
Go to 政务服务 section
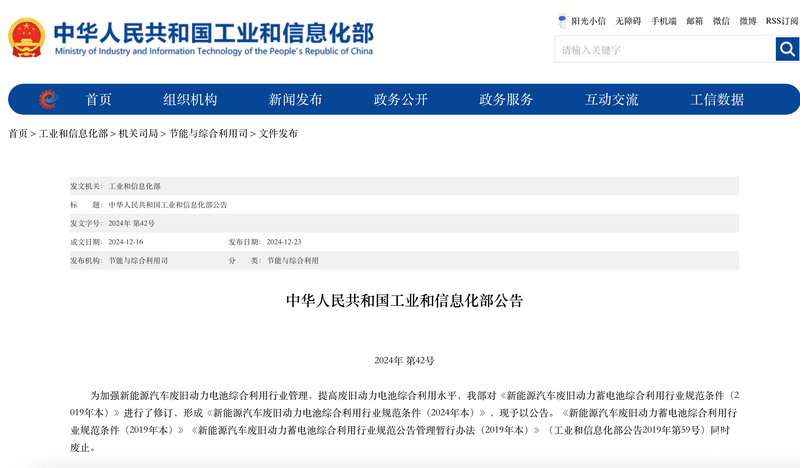(506, 100)
